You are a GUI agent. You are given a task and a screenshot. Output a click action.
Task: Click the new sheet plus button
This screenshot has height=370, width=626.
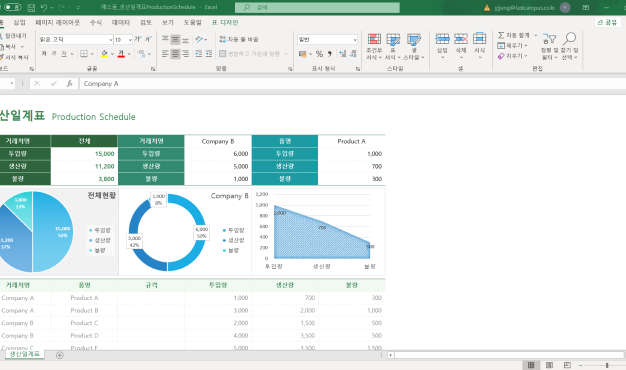coord(59,355)
